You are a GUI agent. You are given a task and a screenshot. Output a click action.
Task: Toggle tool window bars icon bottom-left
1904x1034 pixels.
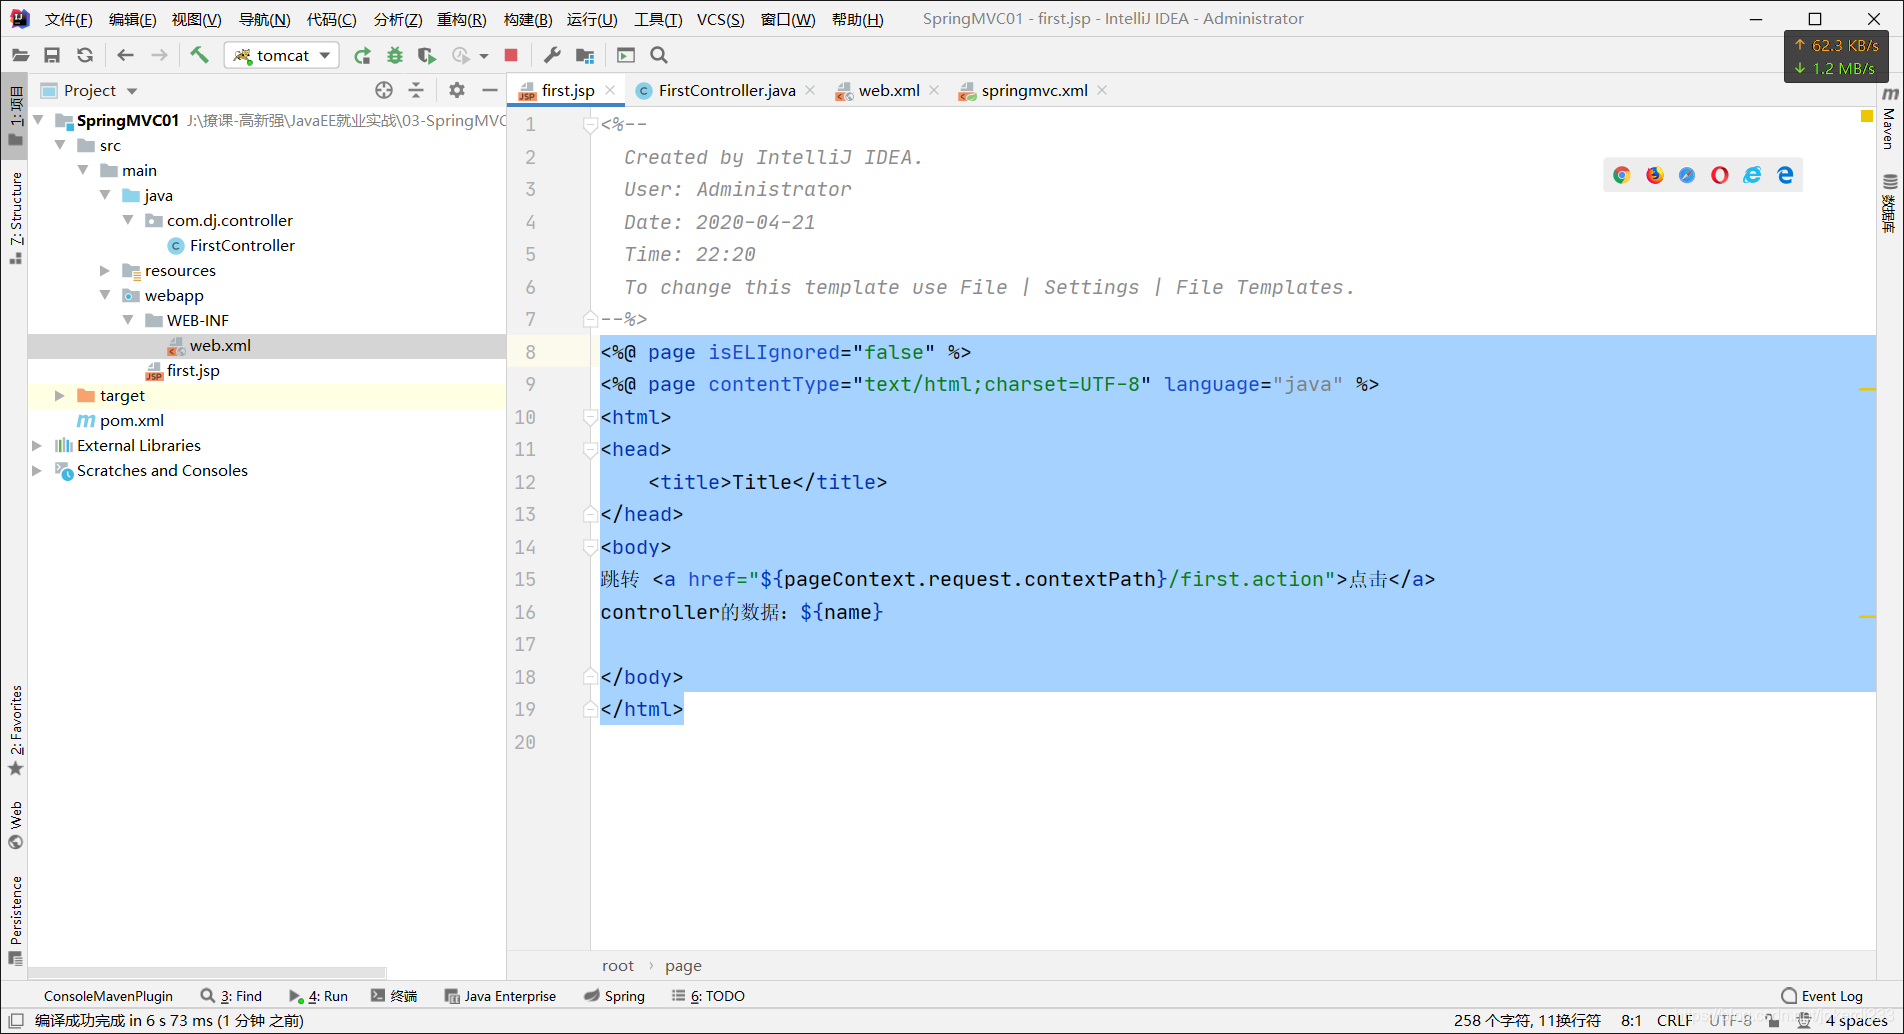pyautogui.click(x=16, y=1021)
